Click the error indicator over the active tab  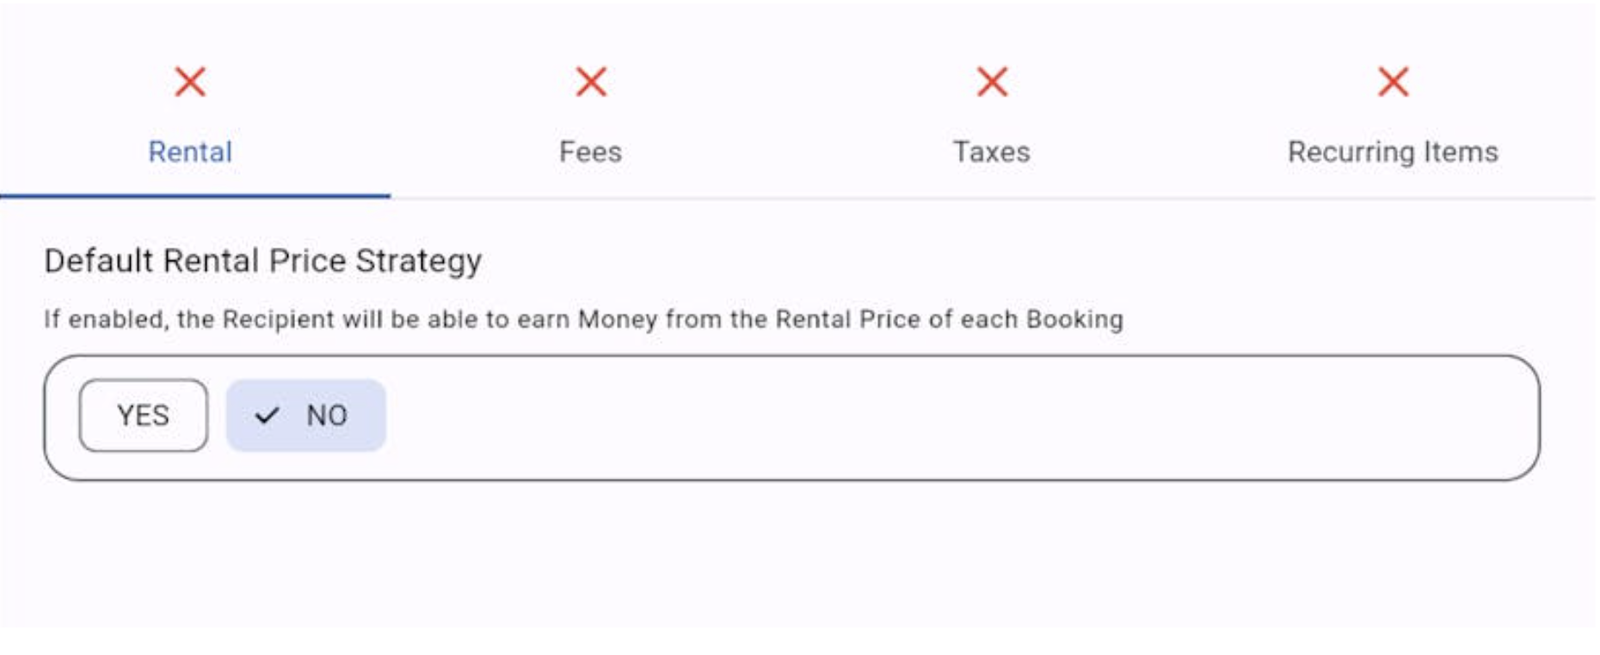click(x=191, y=82)
